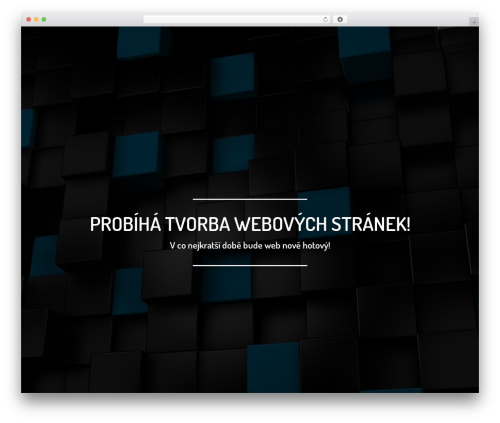This screenshot has width=500, height=423.
Task: Click heading "PROBÍHÁ TVORBA WEBOVÝCH STRÁNEK!"
Action: [250, 224]
